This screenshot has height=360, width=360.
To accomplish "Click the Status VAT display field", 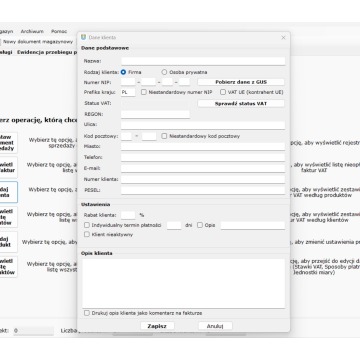I will [x=155, y=103].
